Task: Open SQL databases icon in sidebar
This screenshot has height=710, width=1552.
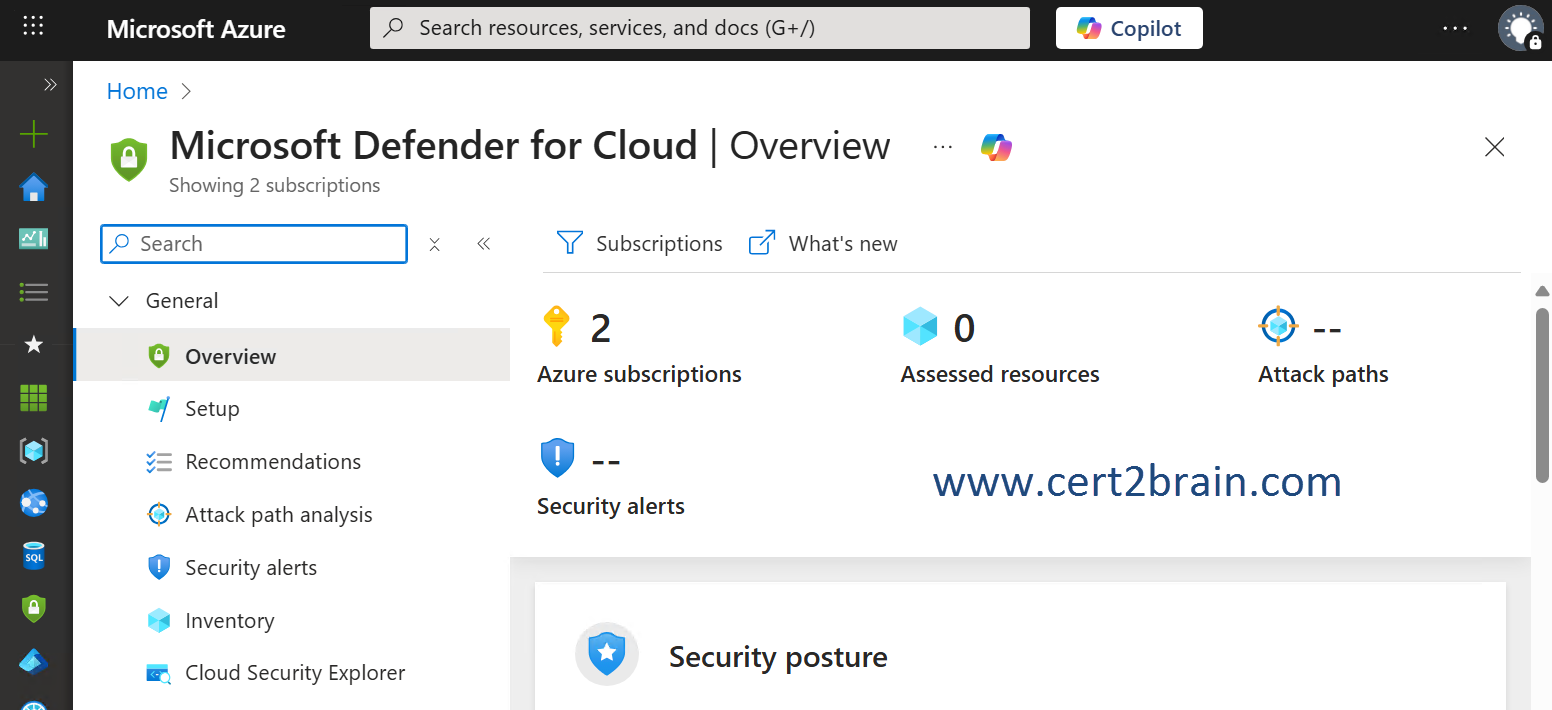Action: pyautogui.click(x=34, y=556)
